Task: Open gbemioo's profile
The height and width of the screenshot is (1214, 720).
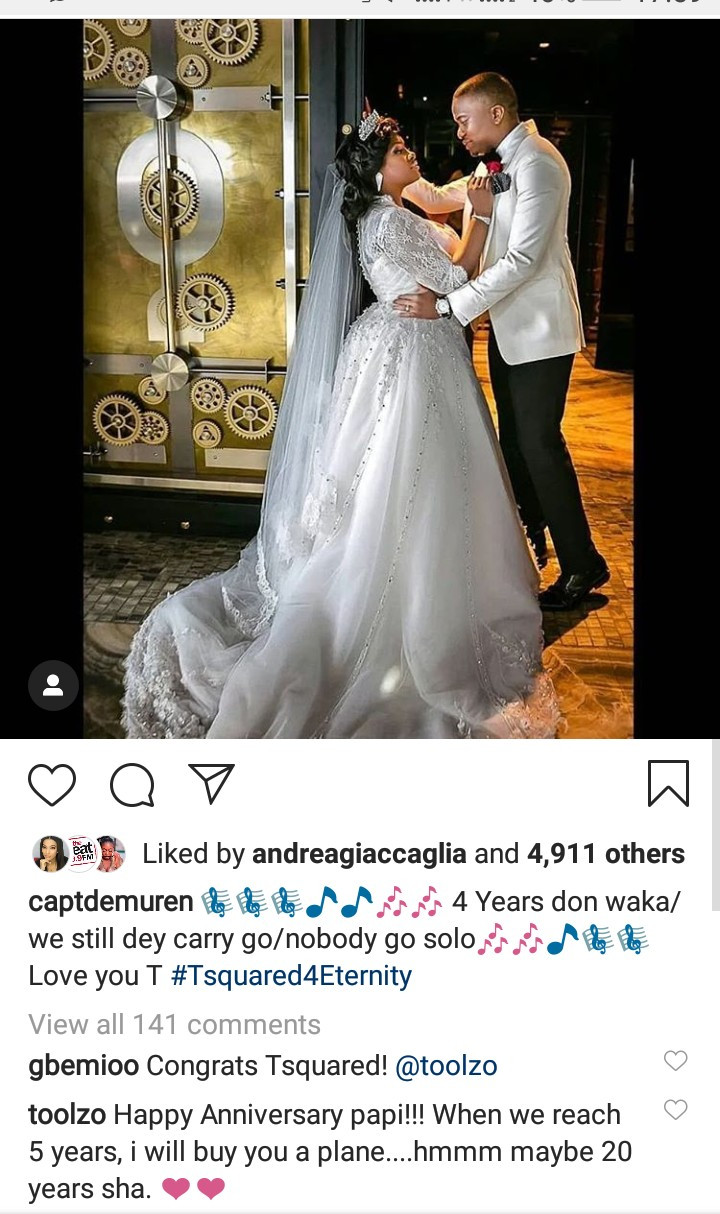Action: [x=83, y=1066]
